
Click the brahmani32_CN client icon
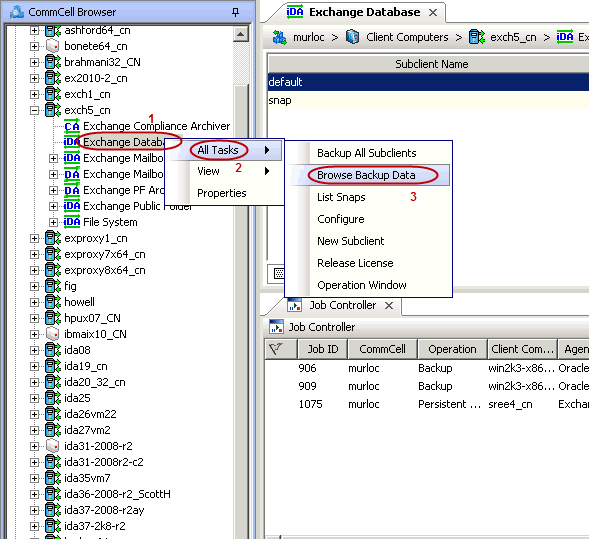click(x=53, y=62)
